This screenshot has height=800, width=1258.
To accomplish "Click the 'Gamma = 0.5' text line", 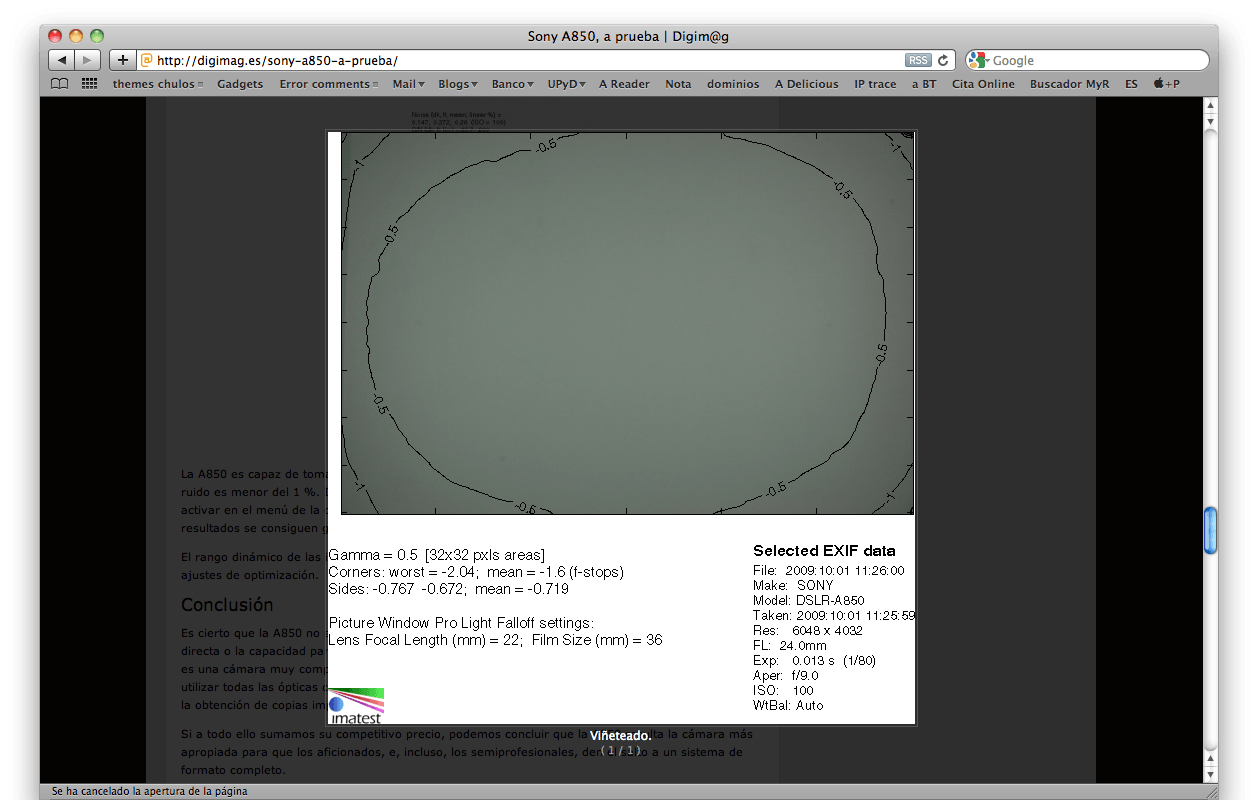I will (x=436, y=555).
